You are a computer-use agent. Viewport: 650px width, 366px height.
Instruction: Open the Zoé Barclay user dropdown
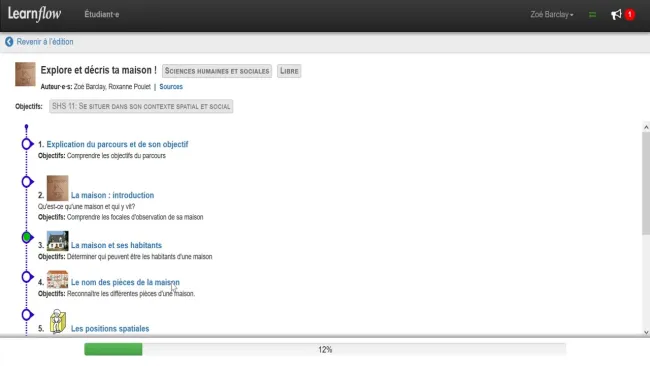point(552,15)
